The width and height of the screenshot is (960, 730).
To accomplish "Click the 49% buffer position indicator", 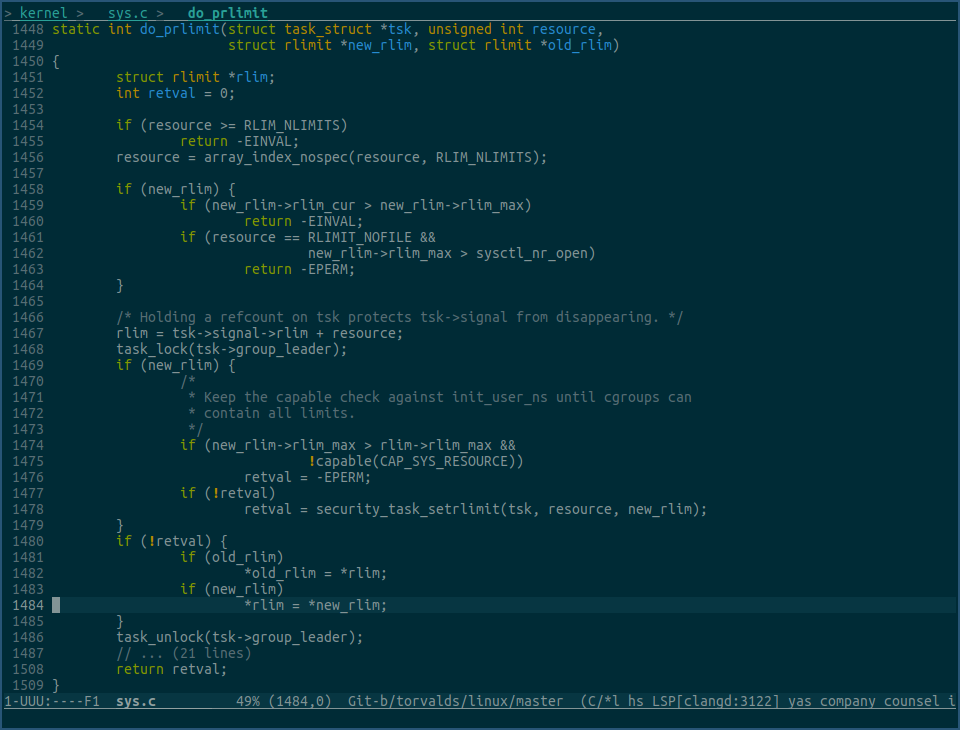I will (247, 702).
